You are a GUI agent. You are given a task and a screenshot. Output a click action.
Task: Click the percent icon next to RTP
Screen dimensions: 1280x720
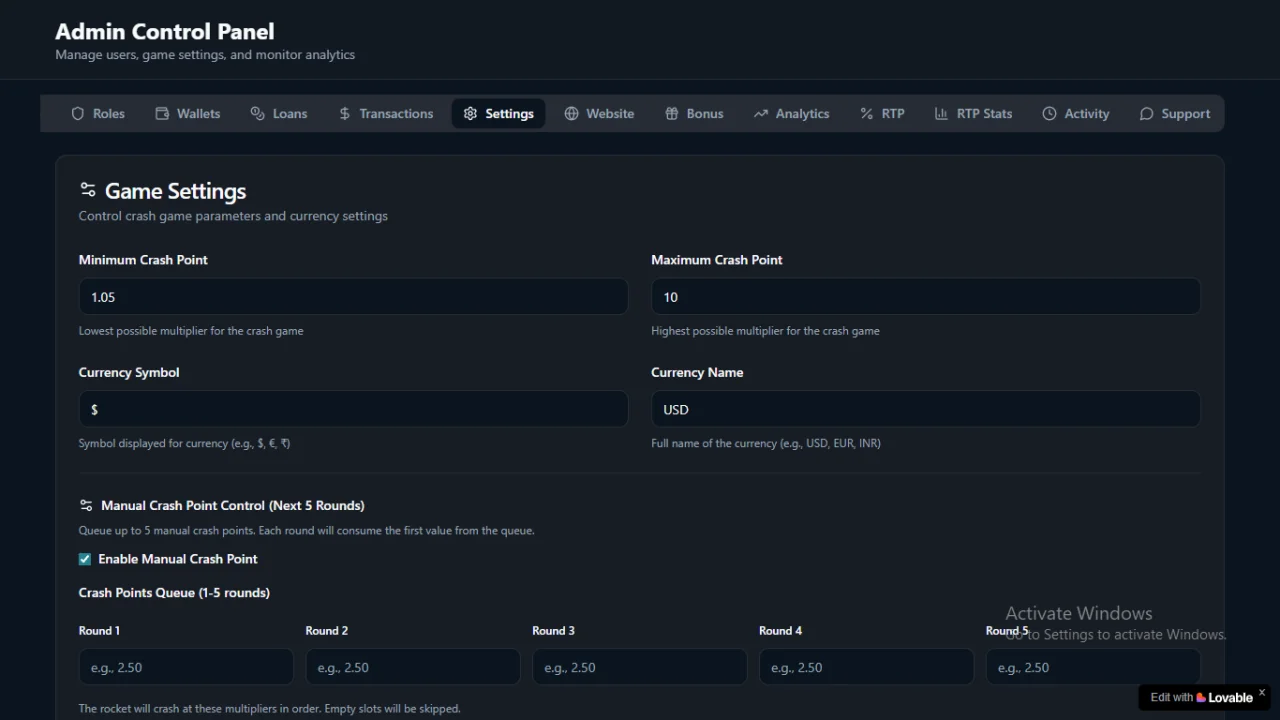[866, 114]
